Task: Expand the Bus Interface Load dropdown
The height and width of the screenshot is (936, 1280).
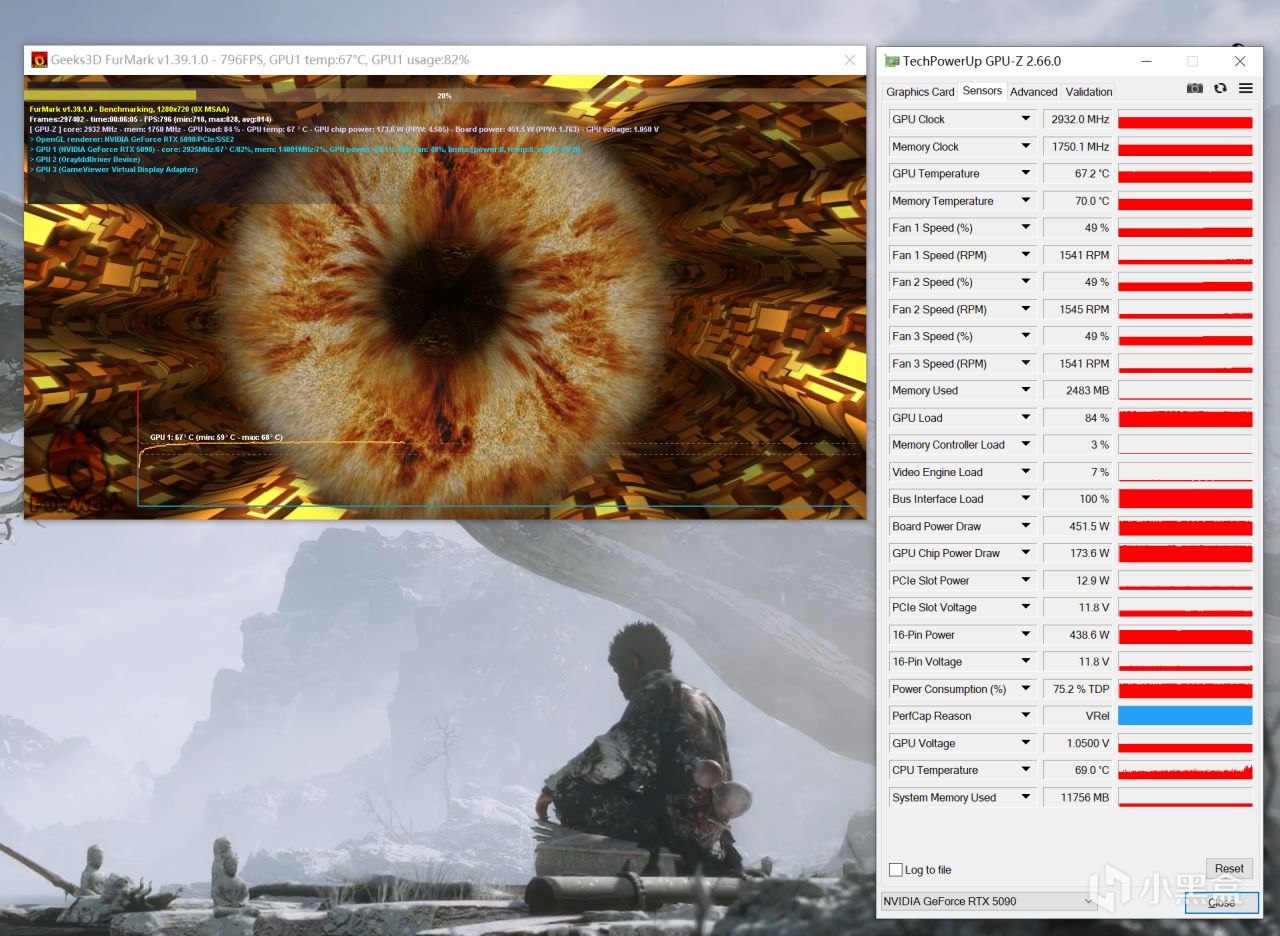Action: 1025,499
